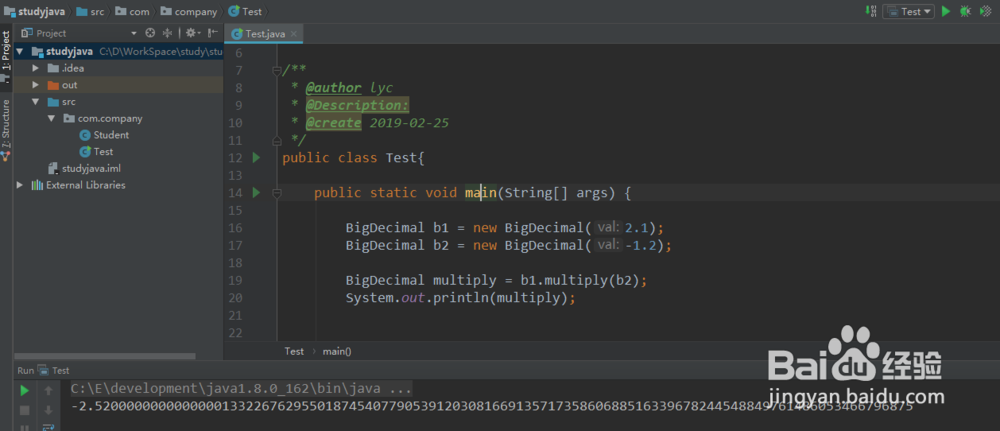Open the 1: Project side tool window tab
Viewport: 1000px width, 431px height.
tap(6, 55)
